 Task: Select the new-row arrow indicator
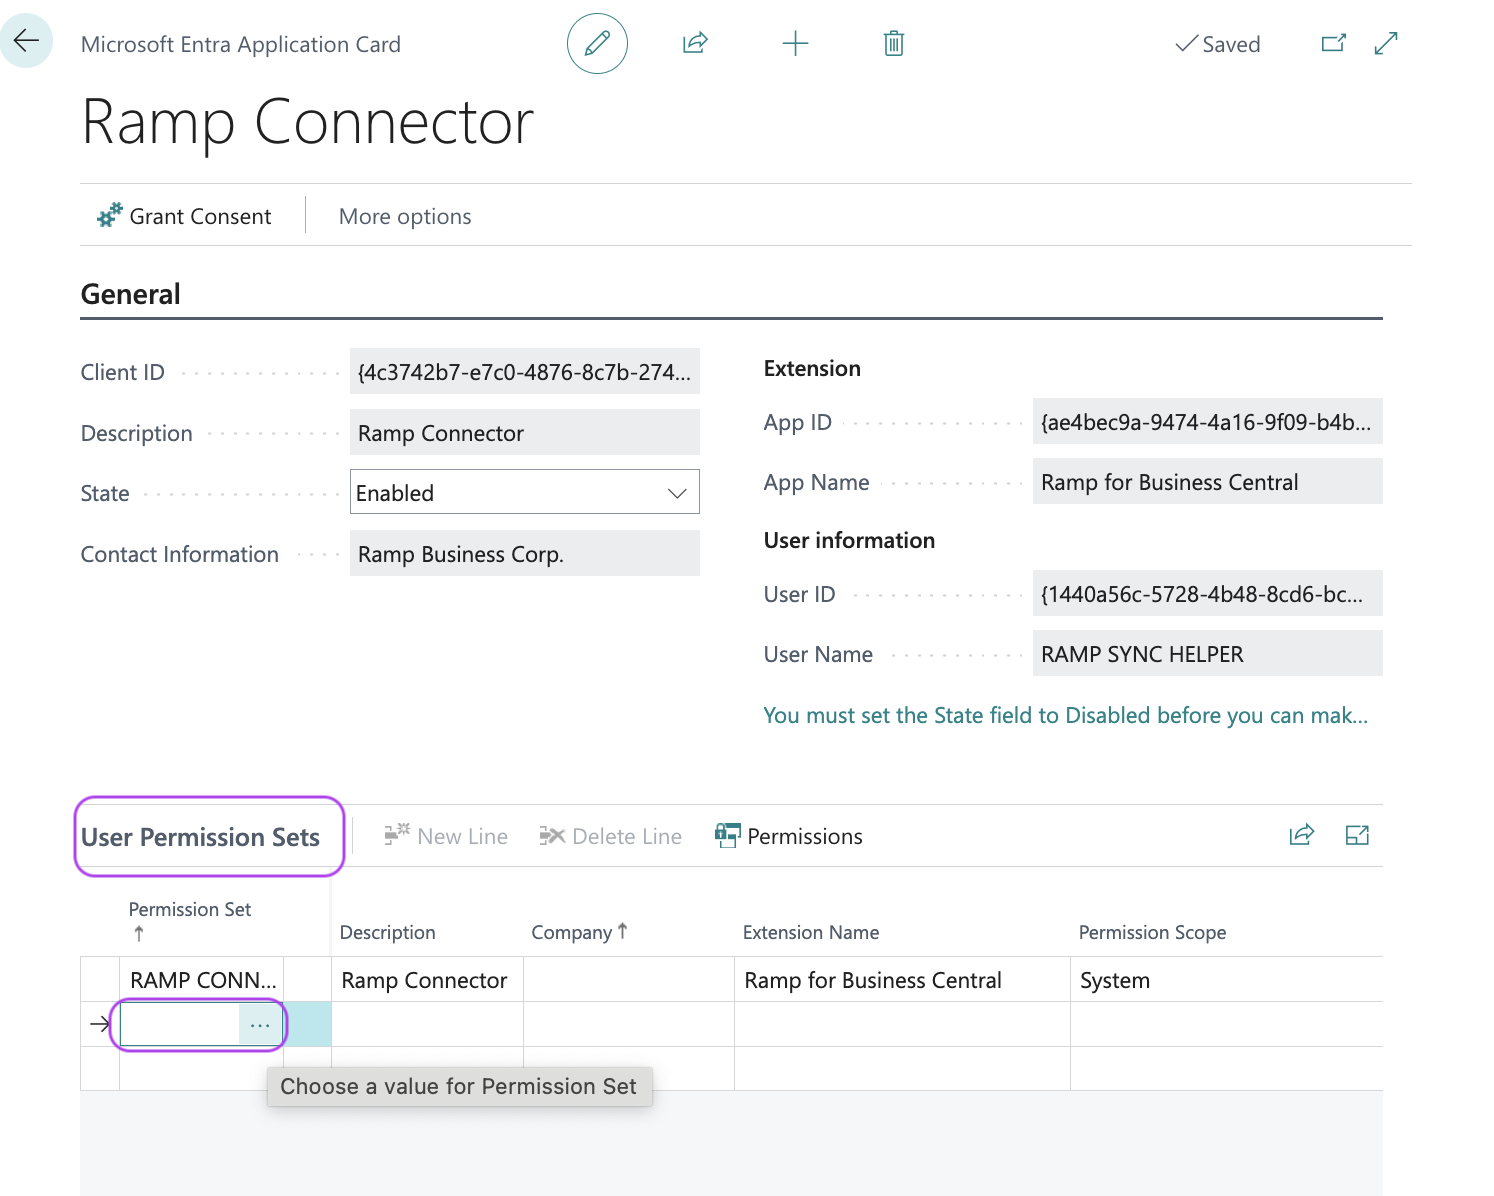pos(100,1024)
